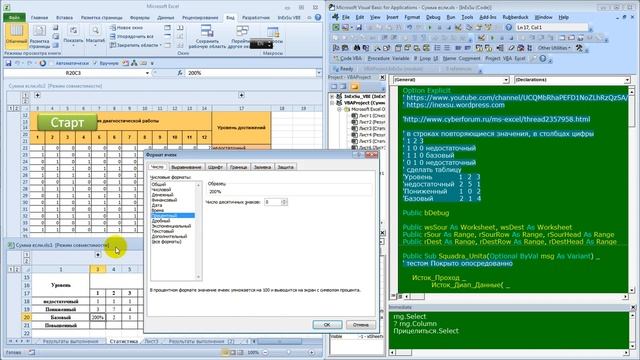Click the Toggle Folders icon in Project panel
The image size is (640, 360).
(354, 87)
